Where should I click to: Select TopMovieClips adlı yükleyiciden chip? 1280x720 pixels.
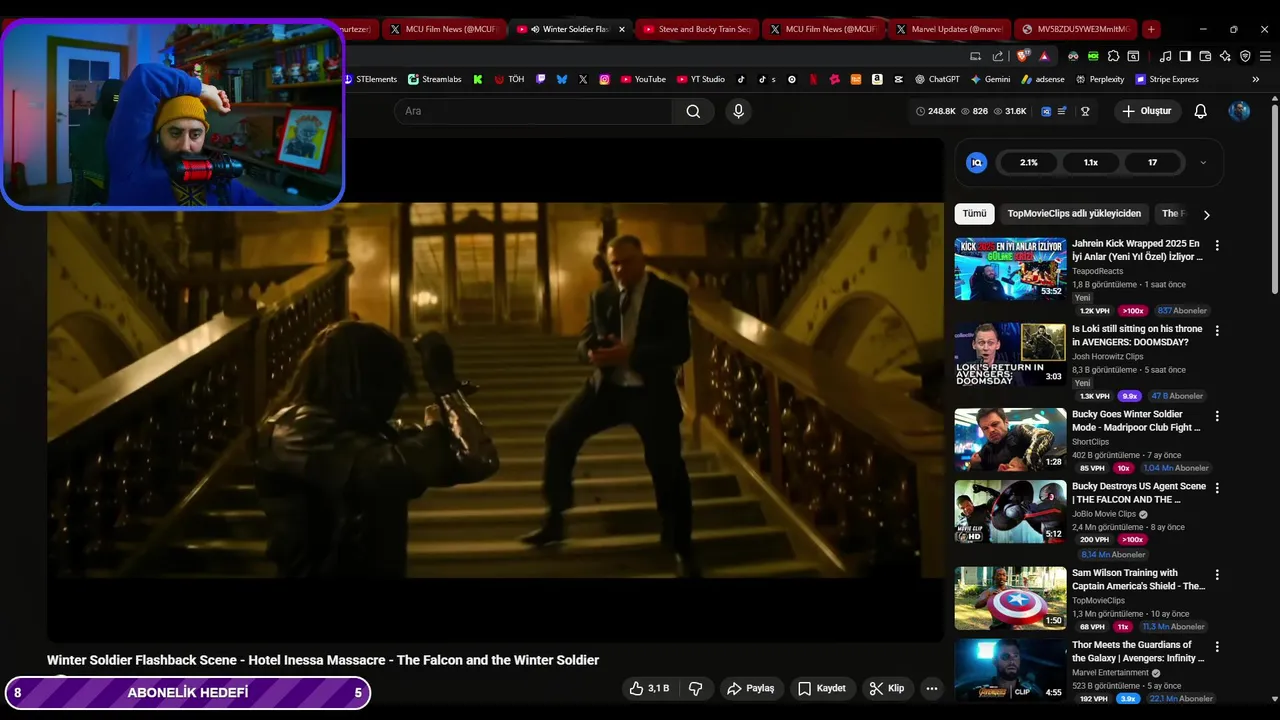click(1074, 214)
